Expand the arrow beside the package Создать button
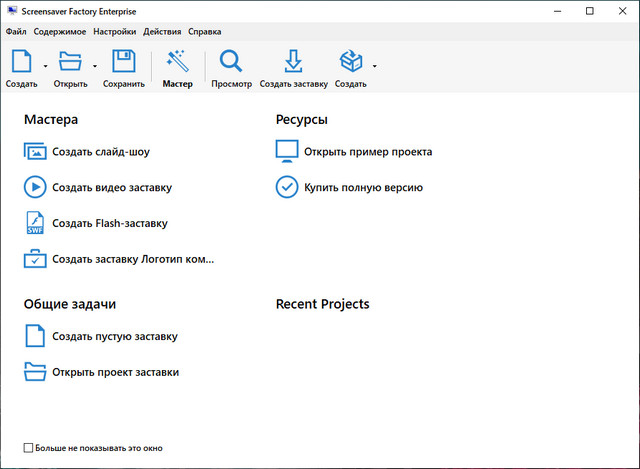The height and width of the screenshot is (469, 640). pyautogui.click(x=375, y=66)
